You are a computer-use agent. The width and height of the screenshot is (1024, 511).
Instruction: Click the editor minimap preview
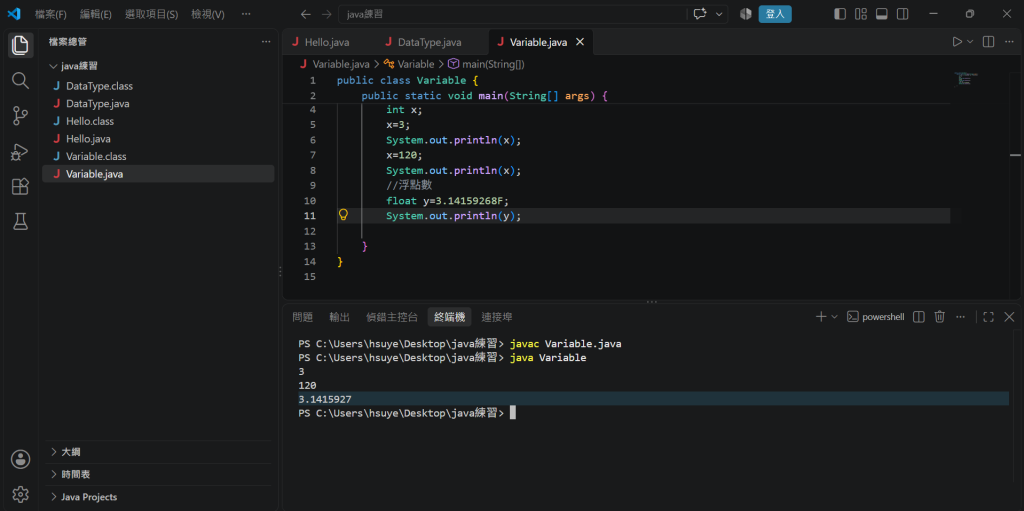965,78
